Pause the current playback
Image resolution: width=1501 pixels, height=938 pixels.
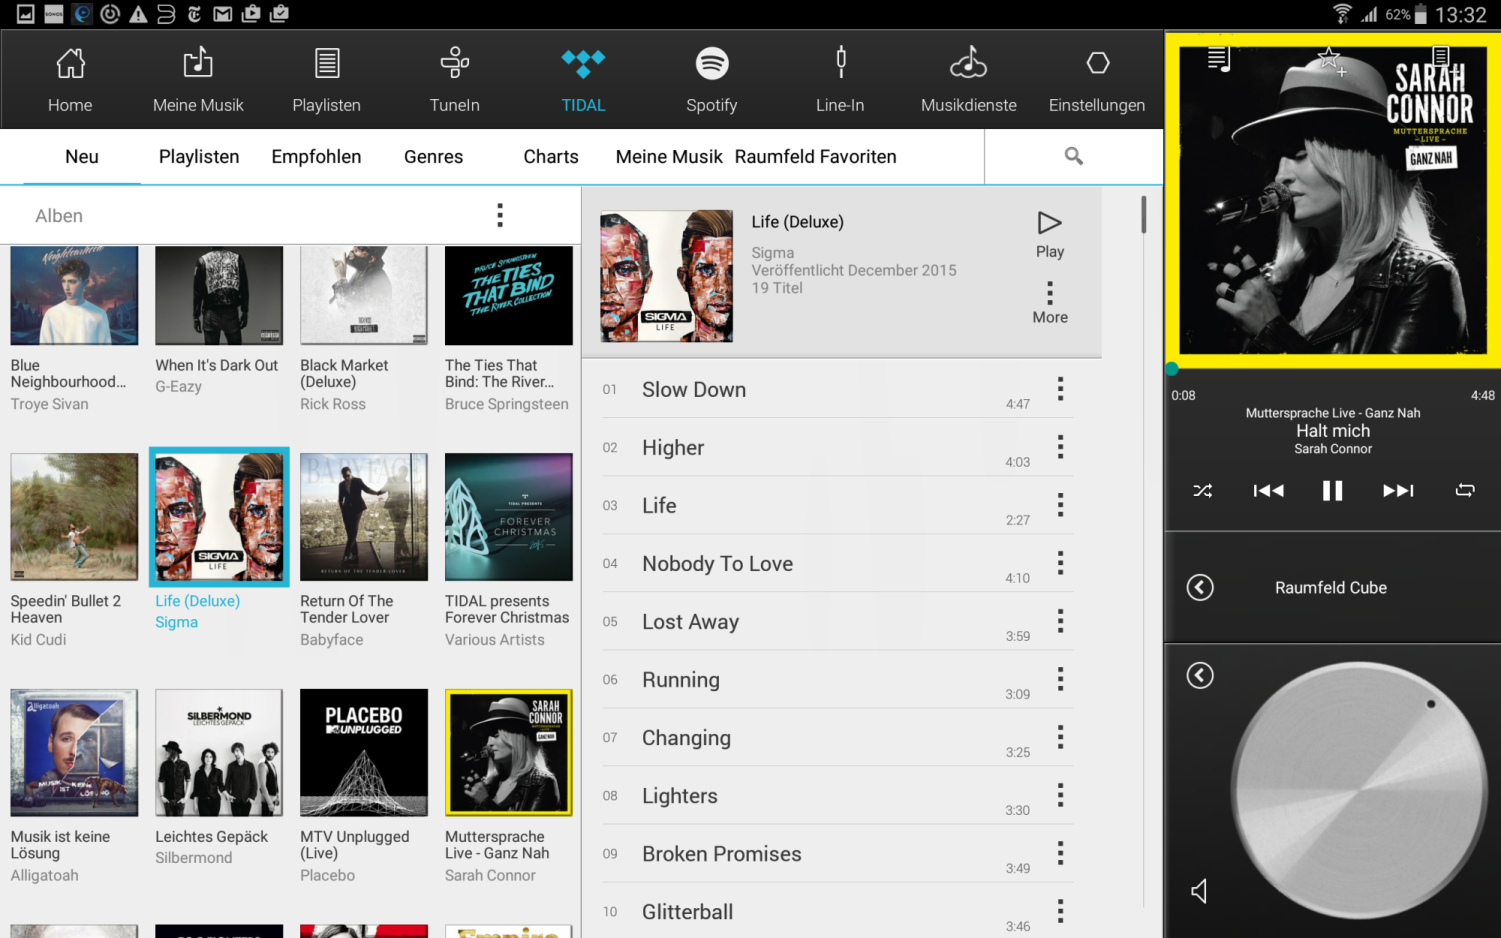[x=1332, y=490]
